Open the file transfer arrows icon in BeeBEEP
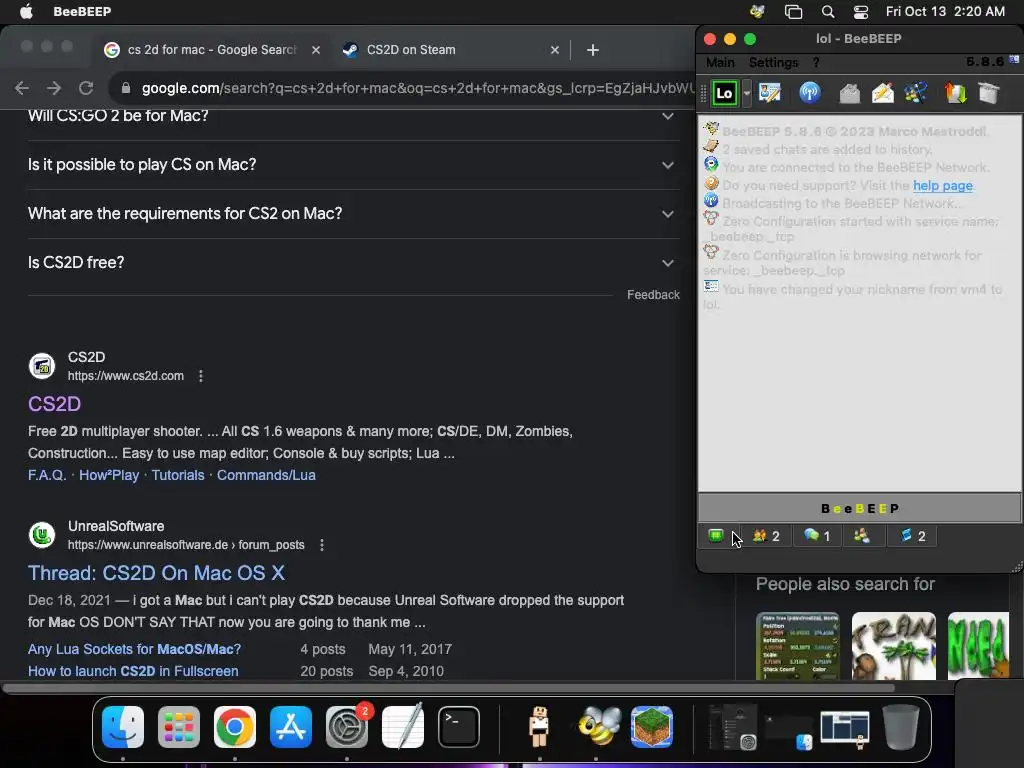 point(955,93)
